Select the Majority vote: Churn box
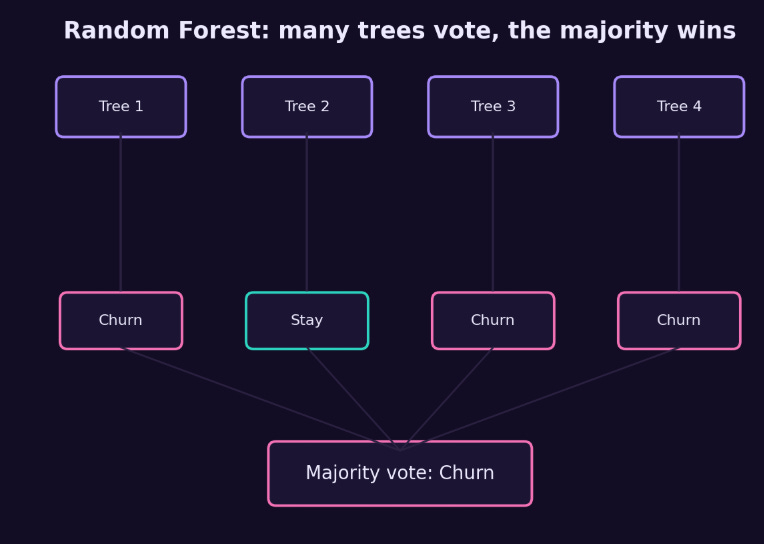This screenshot has height=544, width=764. (x=400, y=473)
